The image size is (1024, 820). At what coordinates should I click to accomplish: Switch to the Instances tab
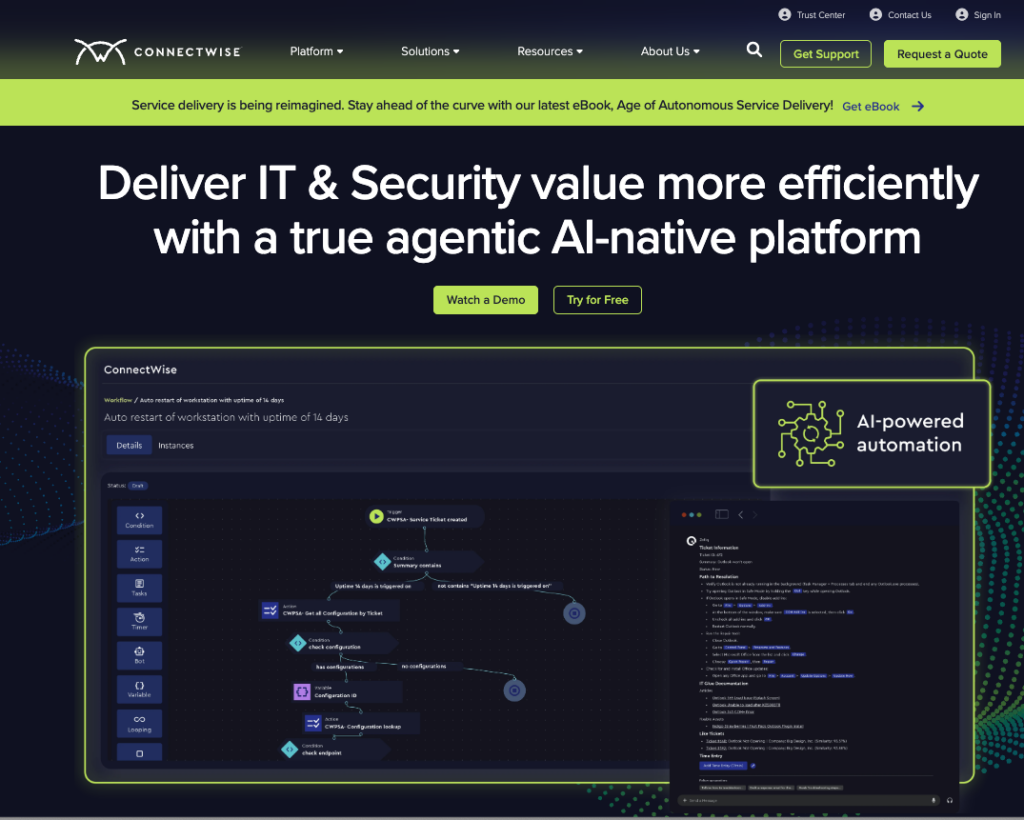coord(176,445)
